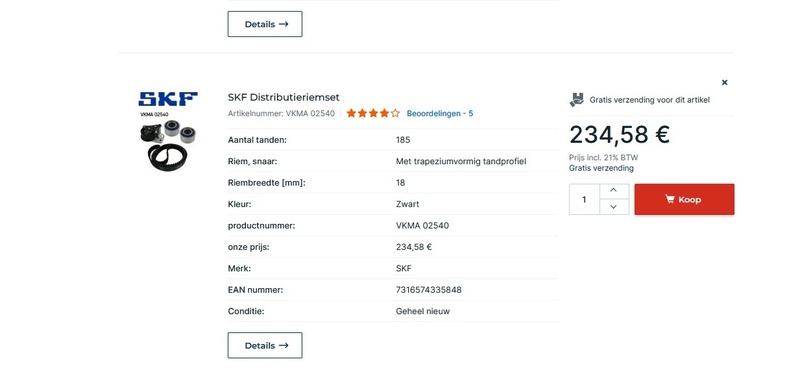Screen dimensions: 800x370
Task: Select productnummer value VKMA 02540
Action: coord(422,226)
